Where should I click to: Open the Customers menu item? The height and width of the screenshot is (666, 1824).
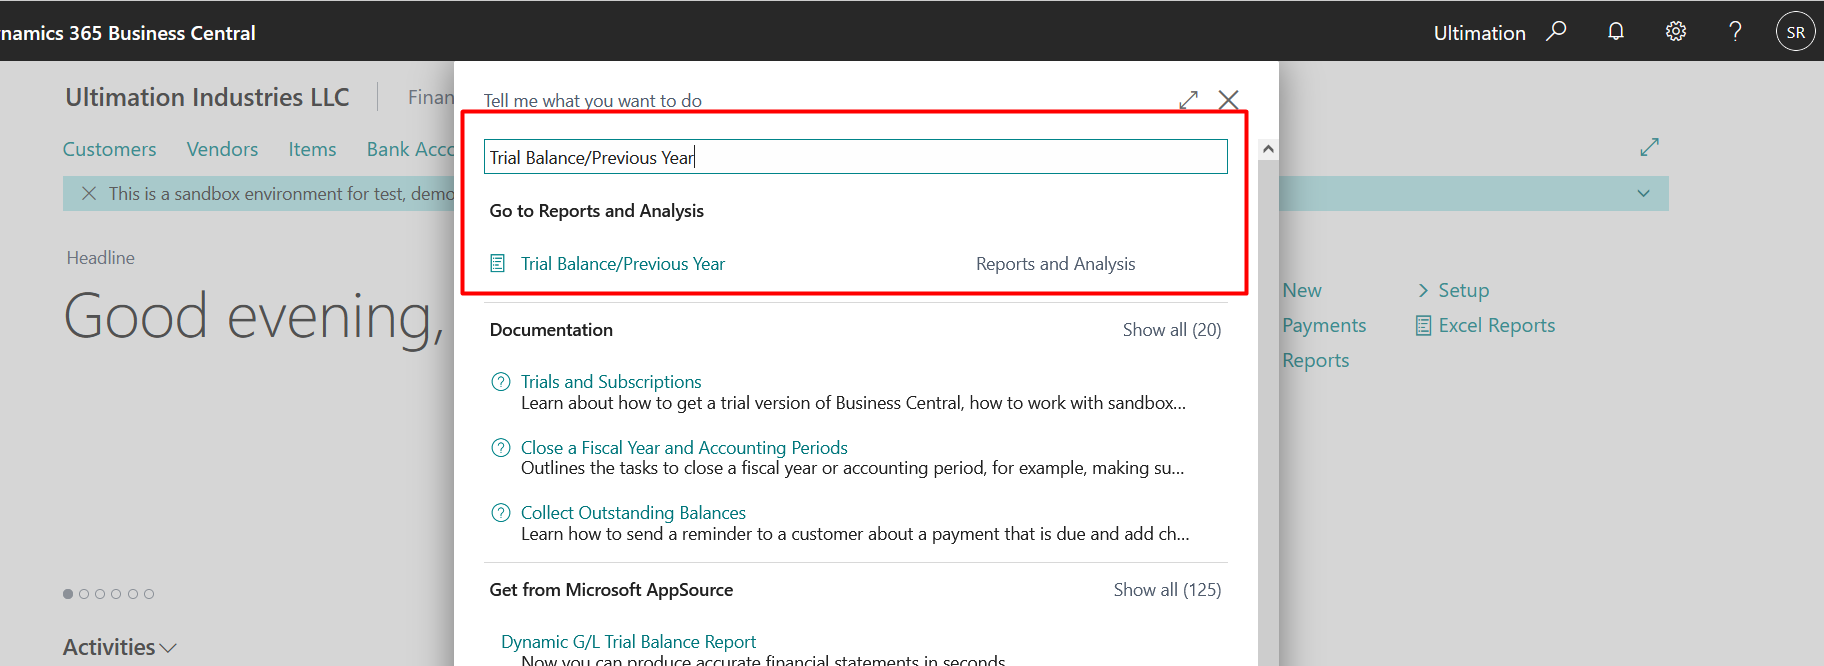110,149
